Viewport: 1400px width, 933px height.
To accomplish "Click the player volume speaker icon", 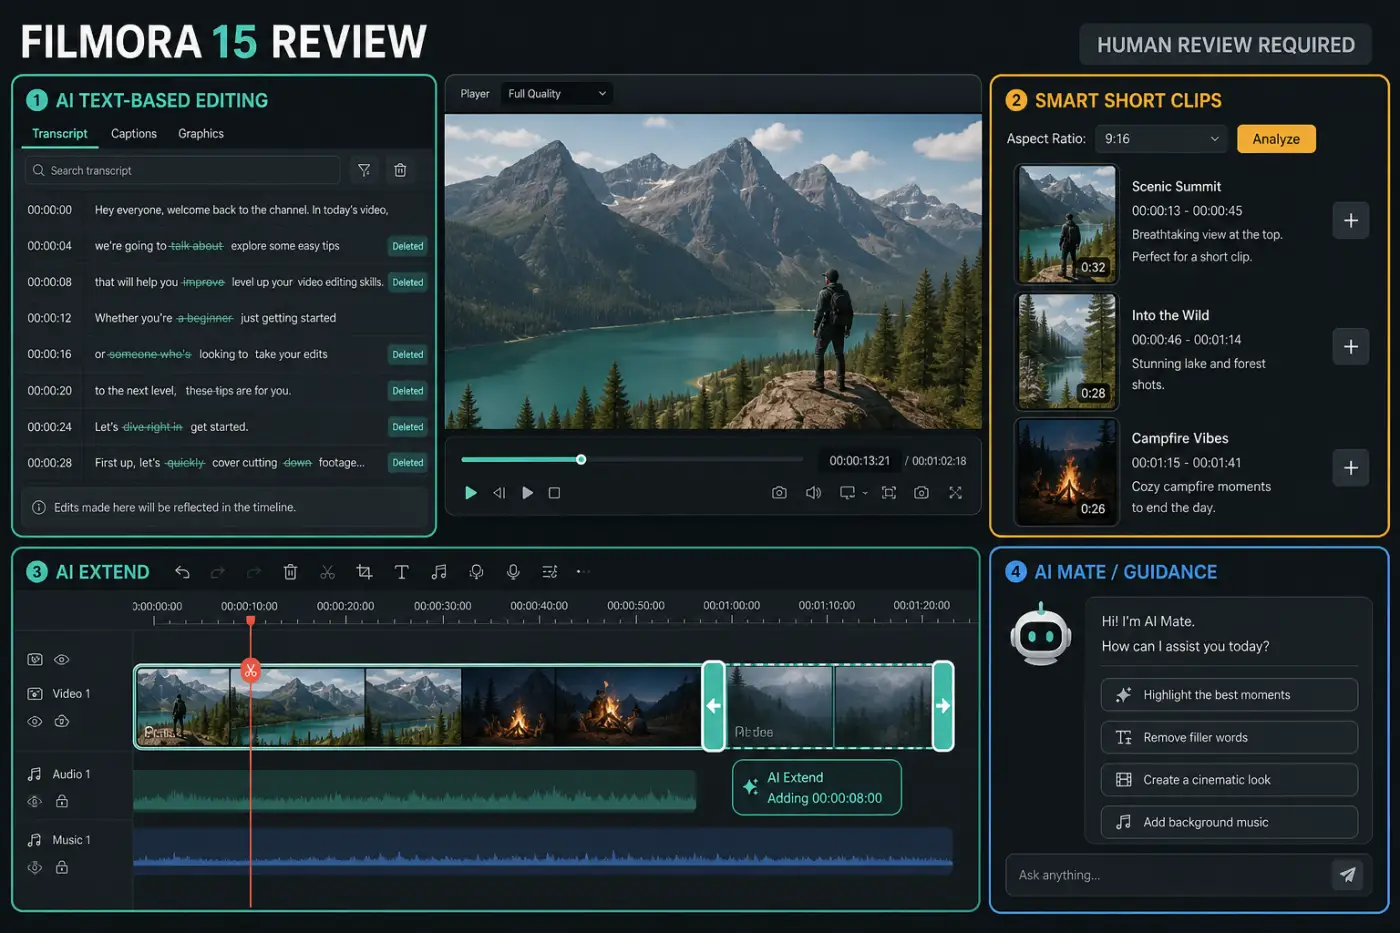I will click(813, 493).
